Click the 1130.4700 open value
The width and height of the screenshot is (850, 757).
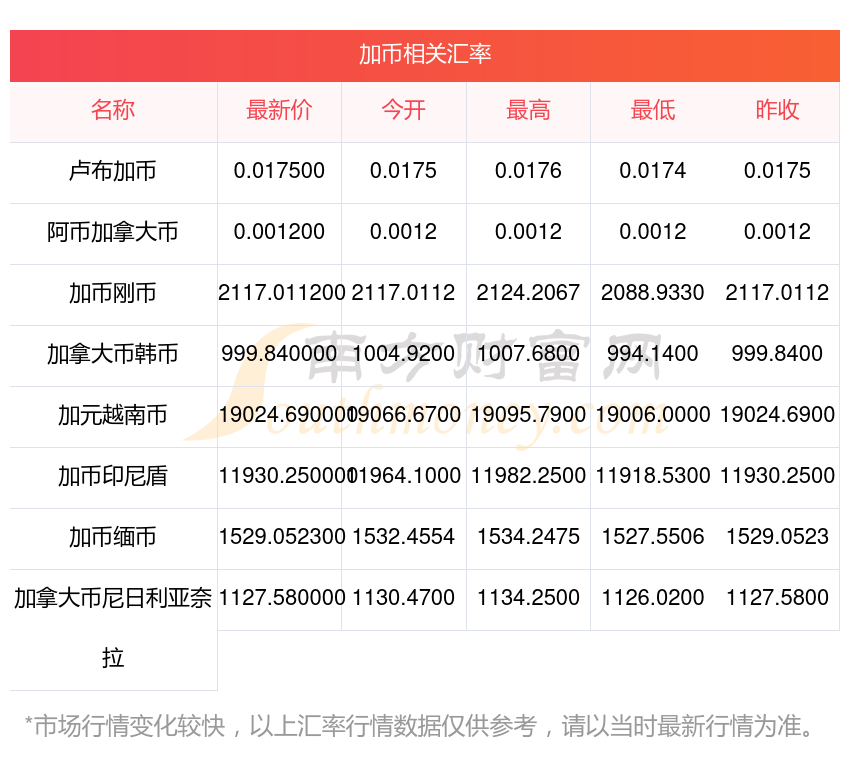(x=403, y=598)
